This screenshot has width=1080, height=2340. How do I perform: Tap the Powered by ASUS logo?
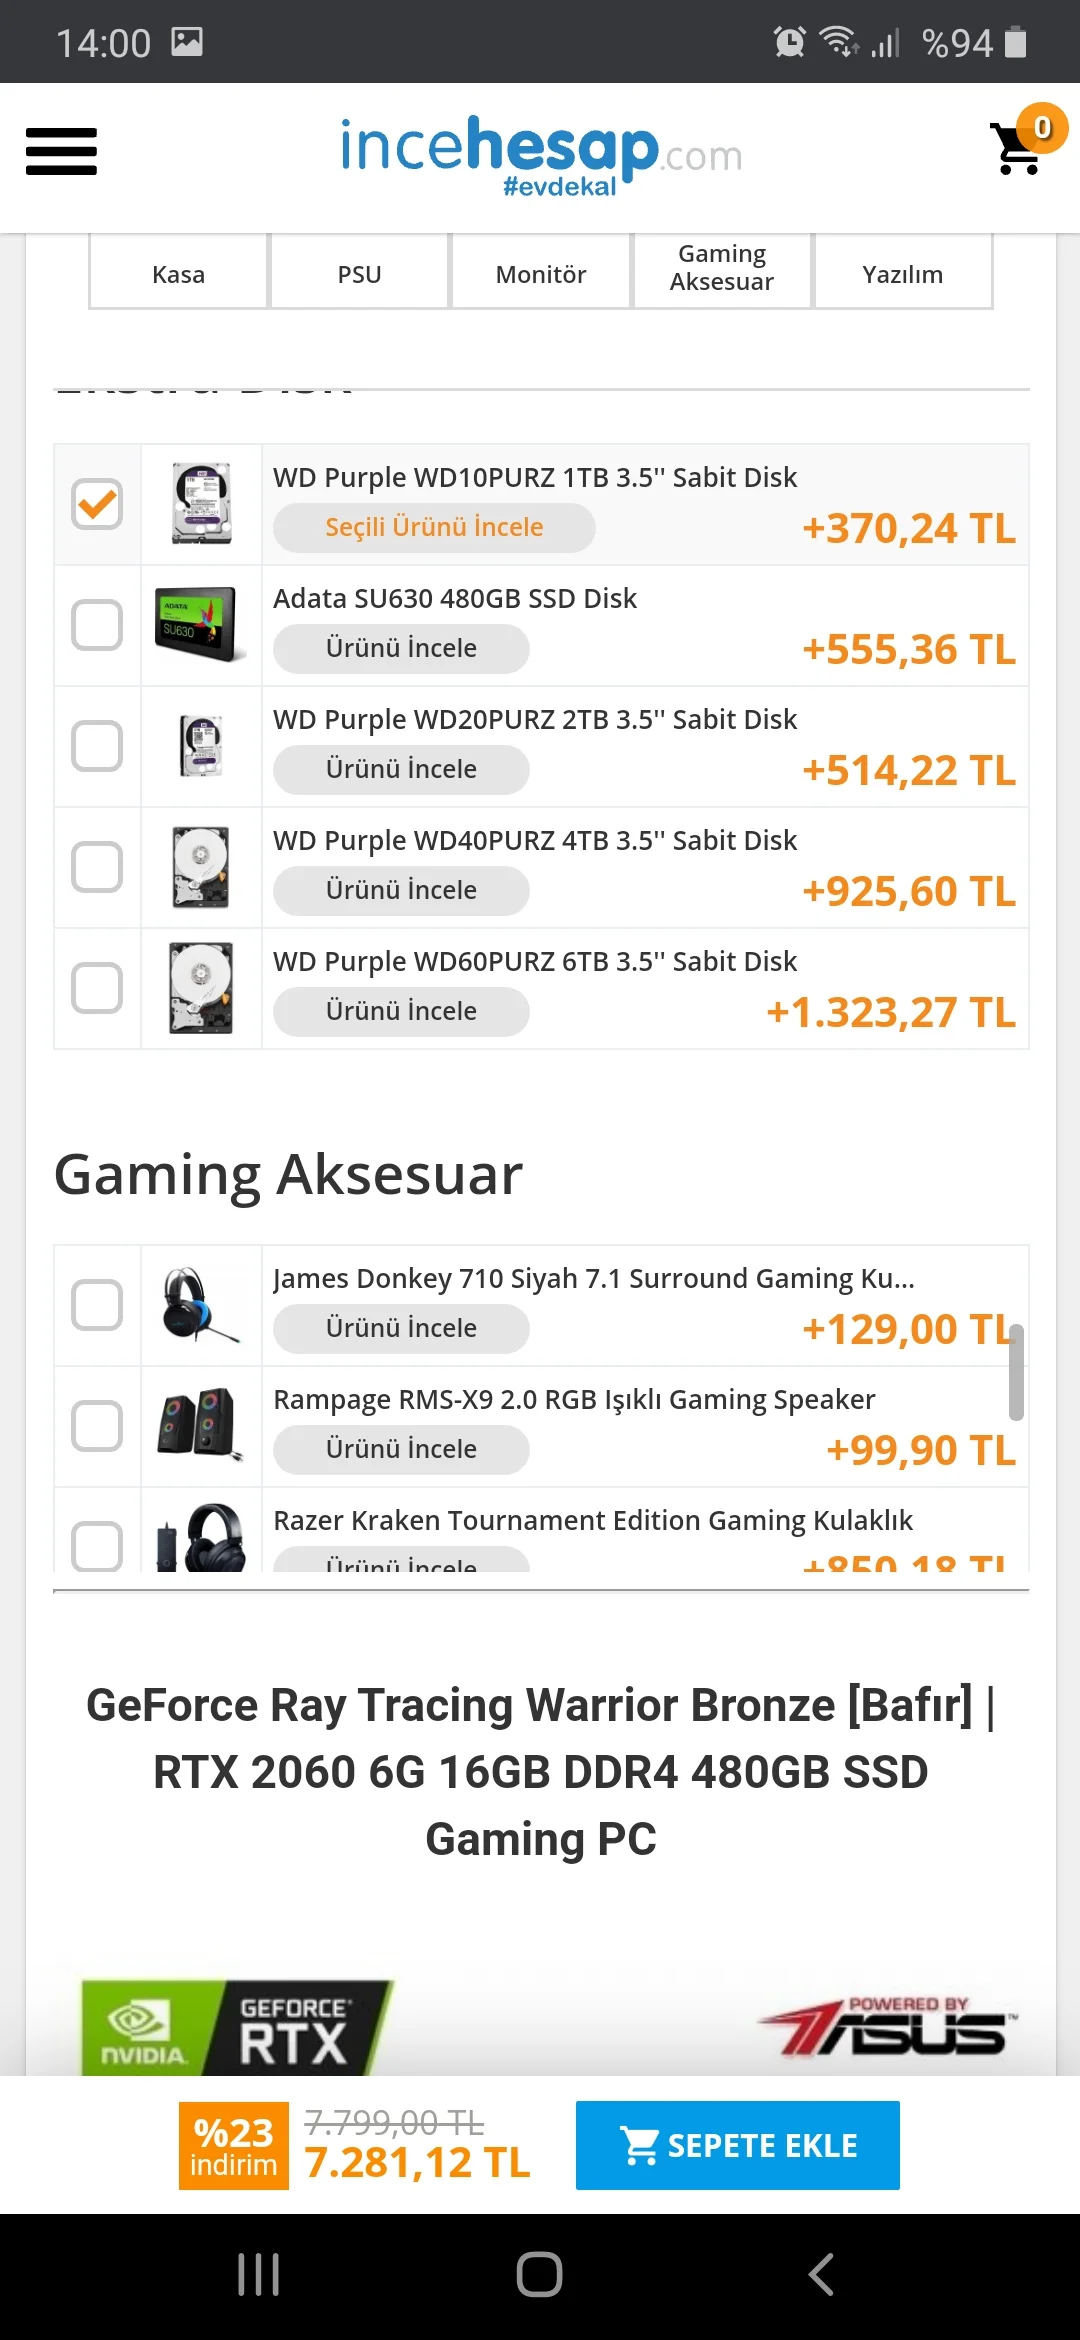pos(887,2027)
